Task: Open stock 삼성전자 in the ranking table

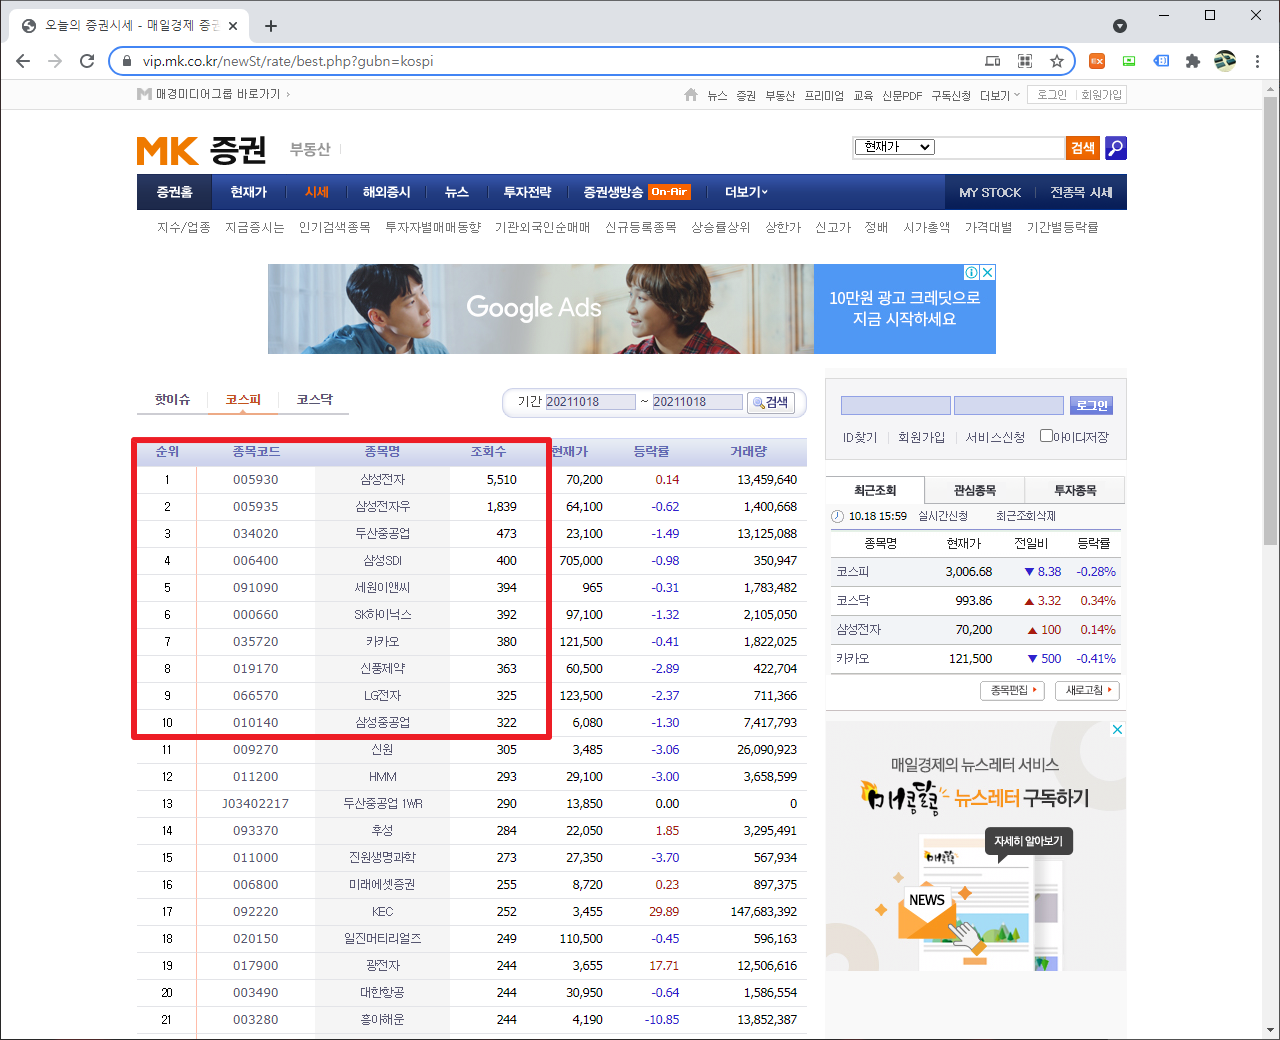Action: [382, 480]
